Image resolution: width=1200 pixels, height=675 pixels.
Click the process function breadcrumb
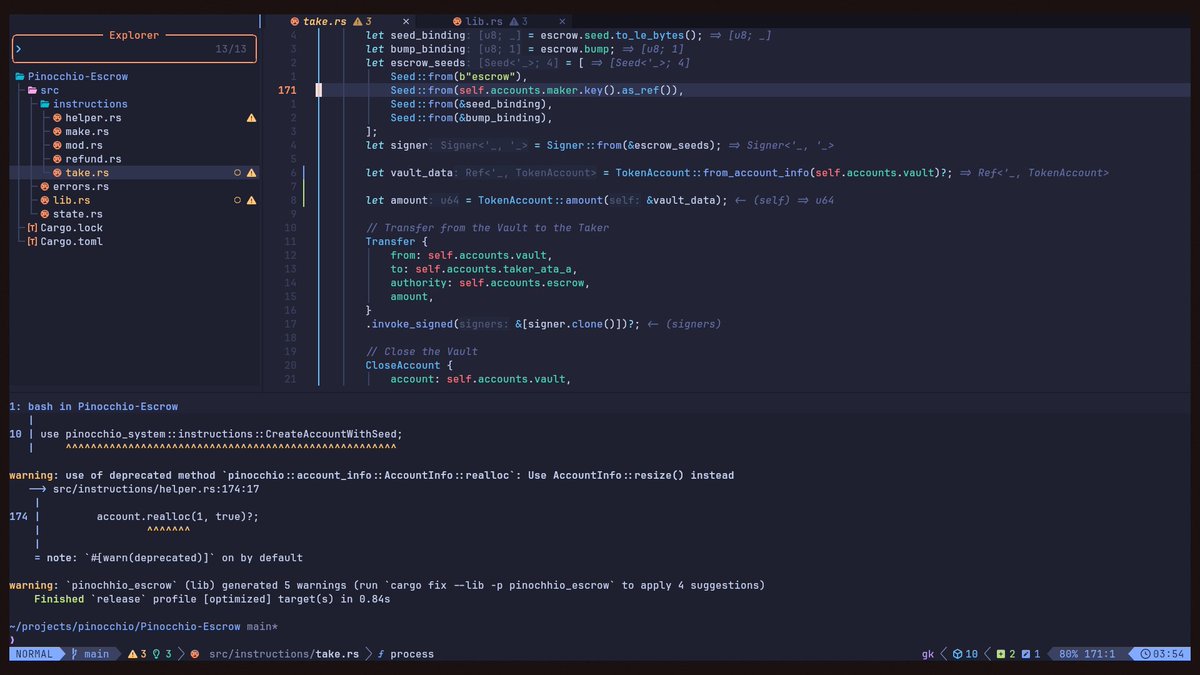pyautogui.click(x=412, y=654)
